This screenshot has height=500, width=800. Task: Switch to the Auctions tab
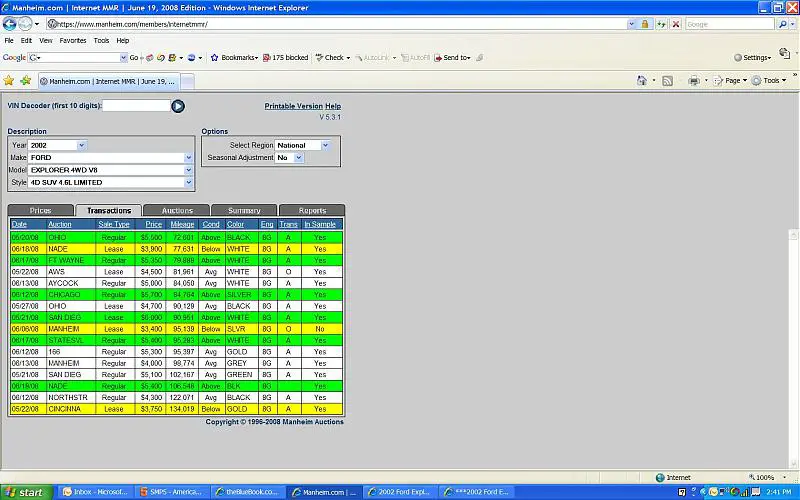(x=177, y=210)
